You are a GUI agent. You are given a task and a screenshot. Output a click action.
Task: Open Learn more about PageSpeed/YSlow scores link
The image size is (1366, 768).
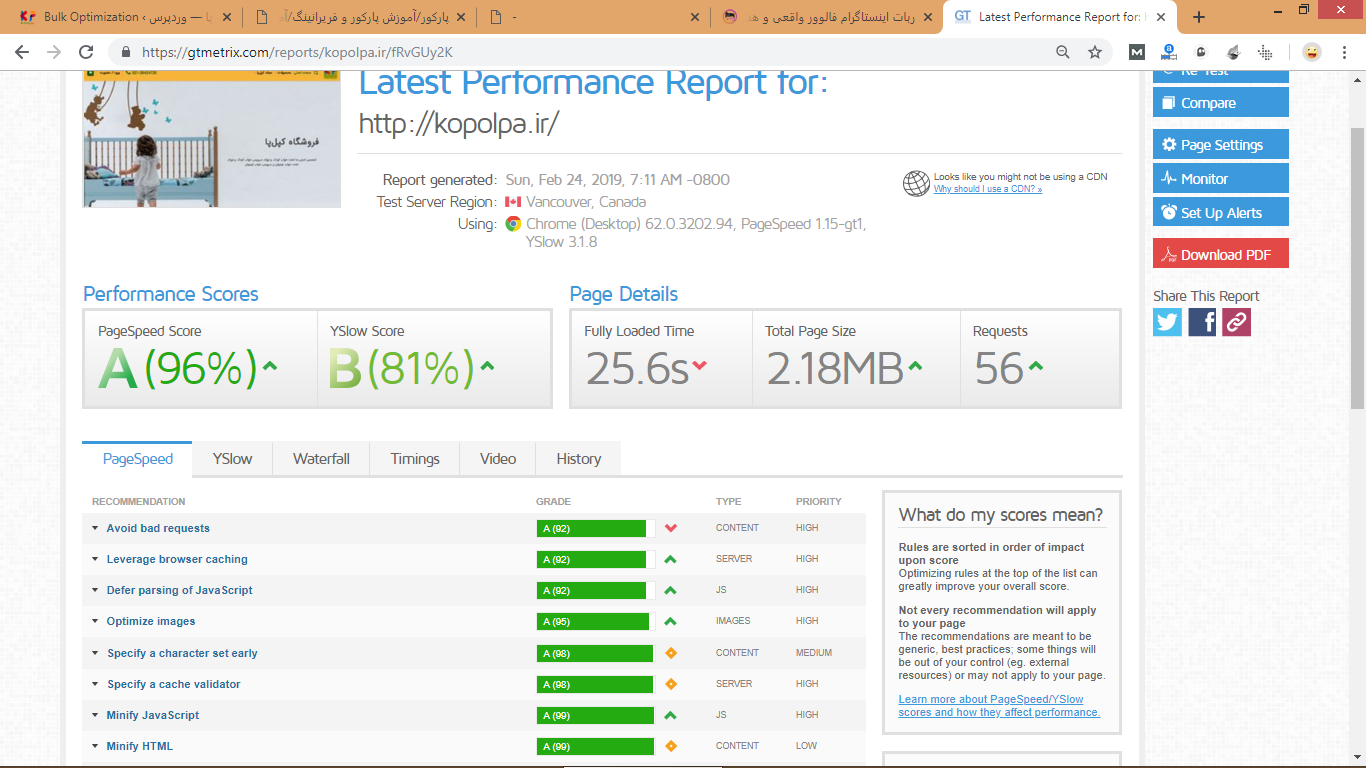point(999,706)
